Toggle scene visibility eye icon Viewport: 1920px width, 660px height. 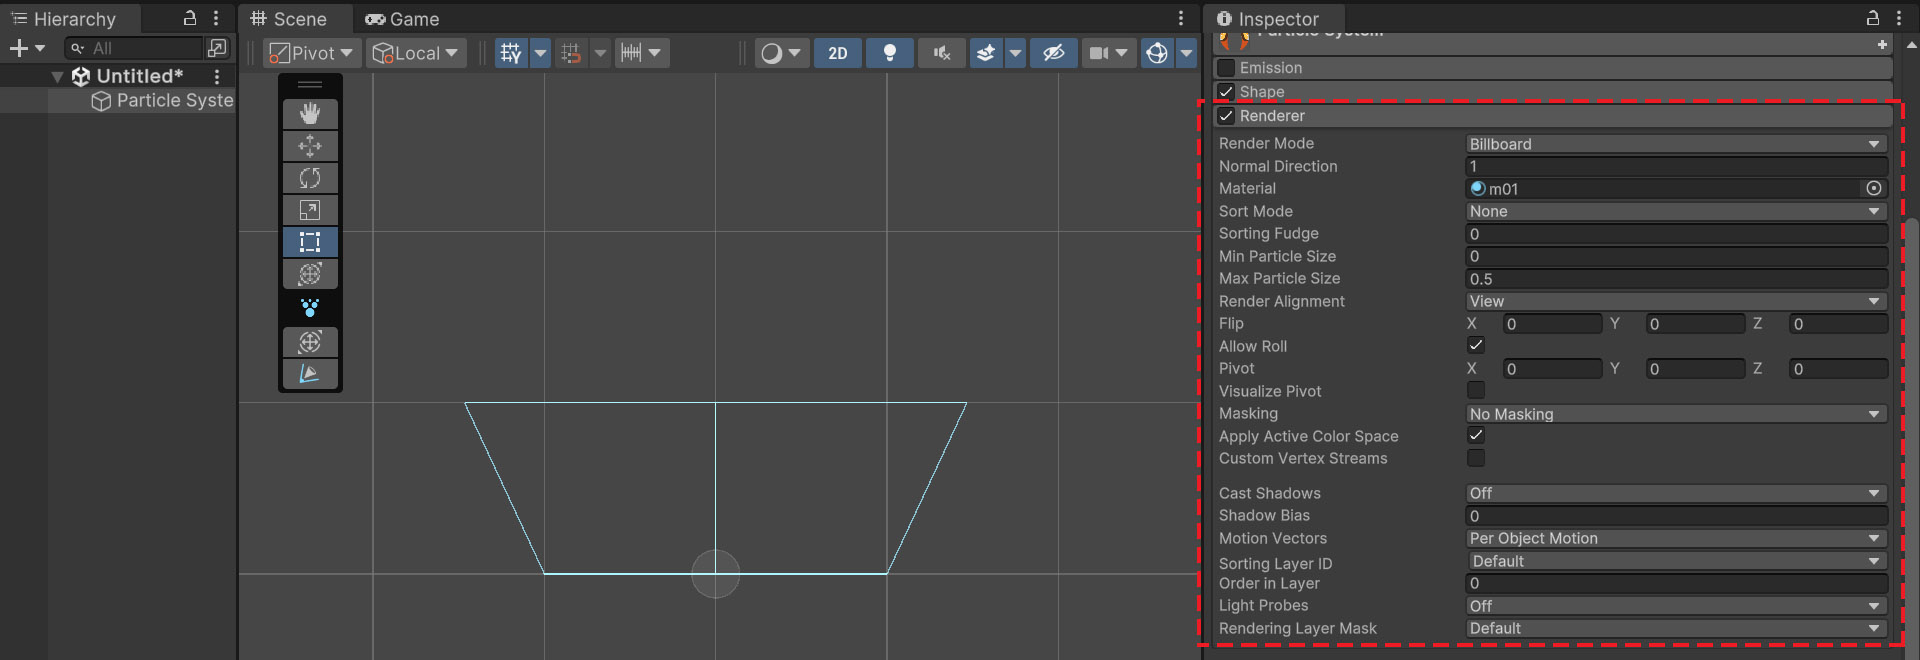(x=1053, y=53)
